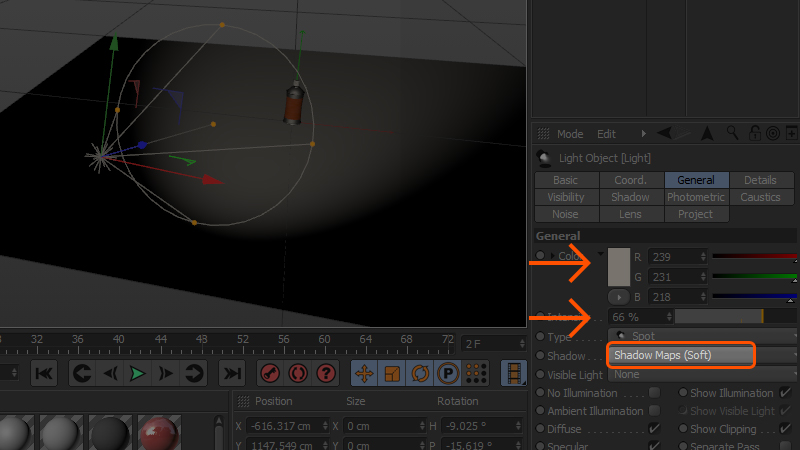Toggle the autokeying icon
This screenshot has height=450, width=800.
pyautogui.click(x=297, y=373)
